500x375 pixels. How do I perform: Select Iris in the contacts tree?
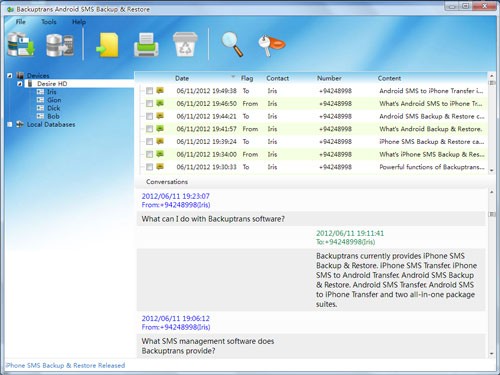click(x=52, y=92)
